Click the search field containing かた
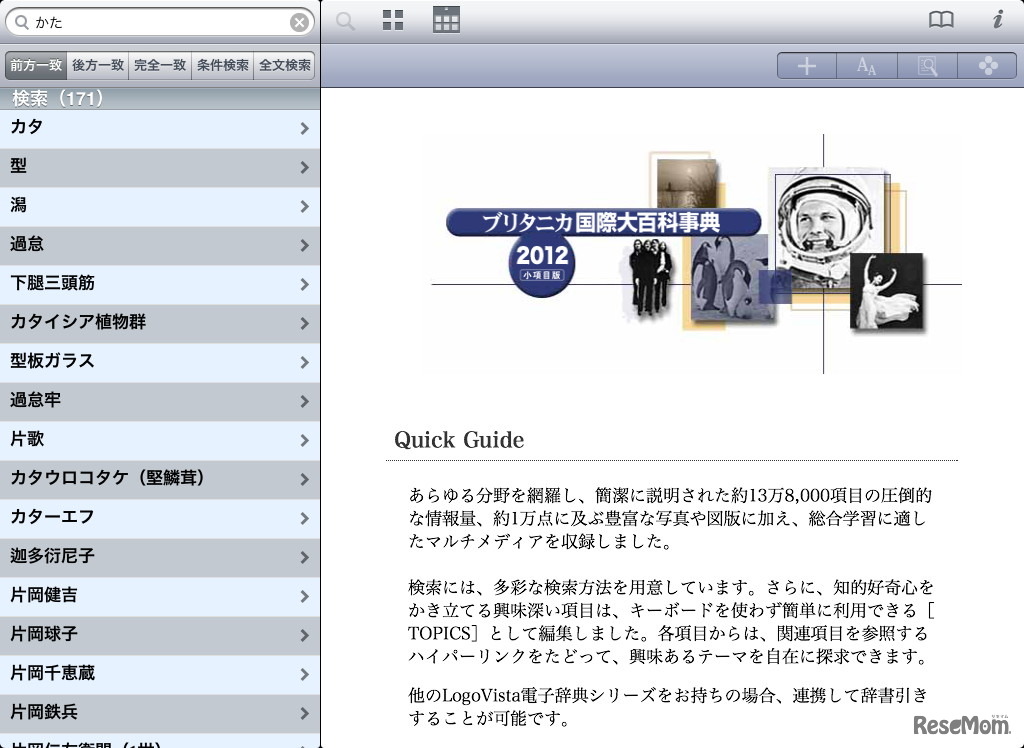The width and height of the screenshot is (1024, 748). 160,22
